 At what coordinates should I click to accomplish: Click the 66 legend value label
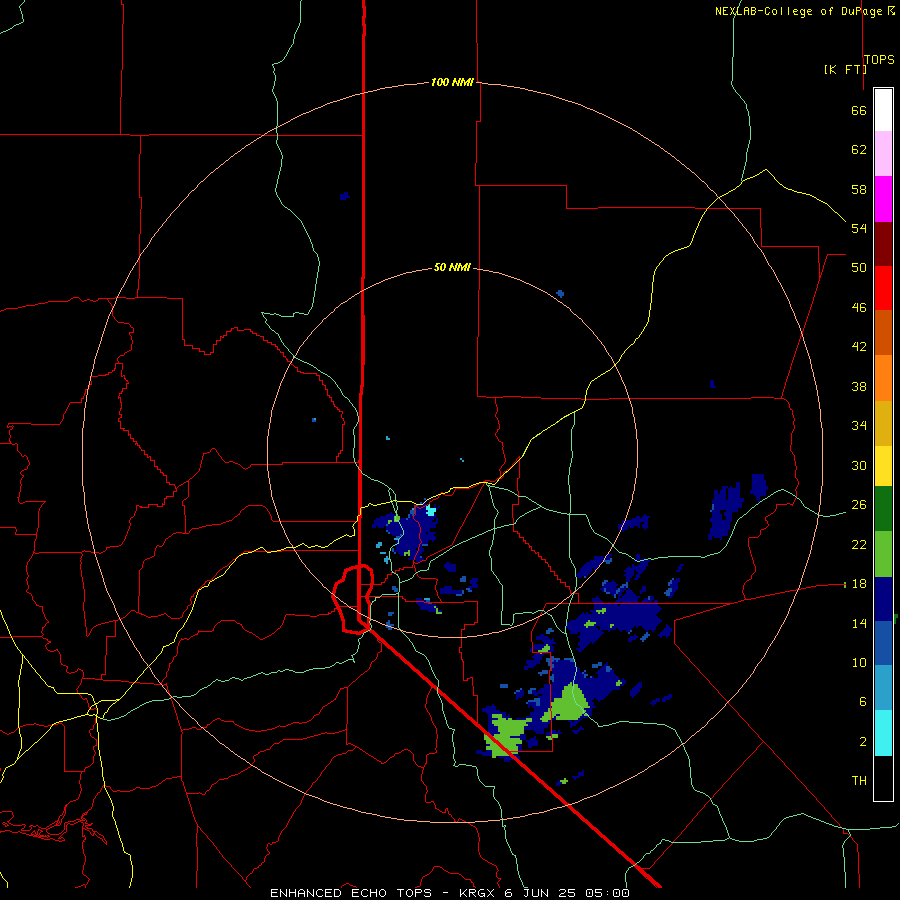click(x=859, y=111)
